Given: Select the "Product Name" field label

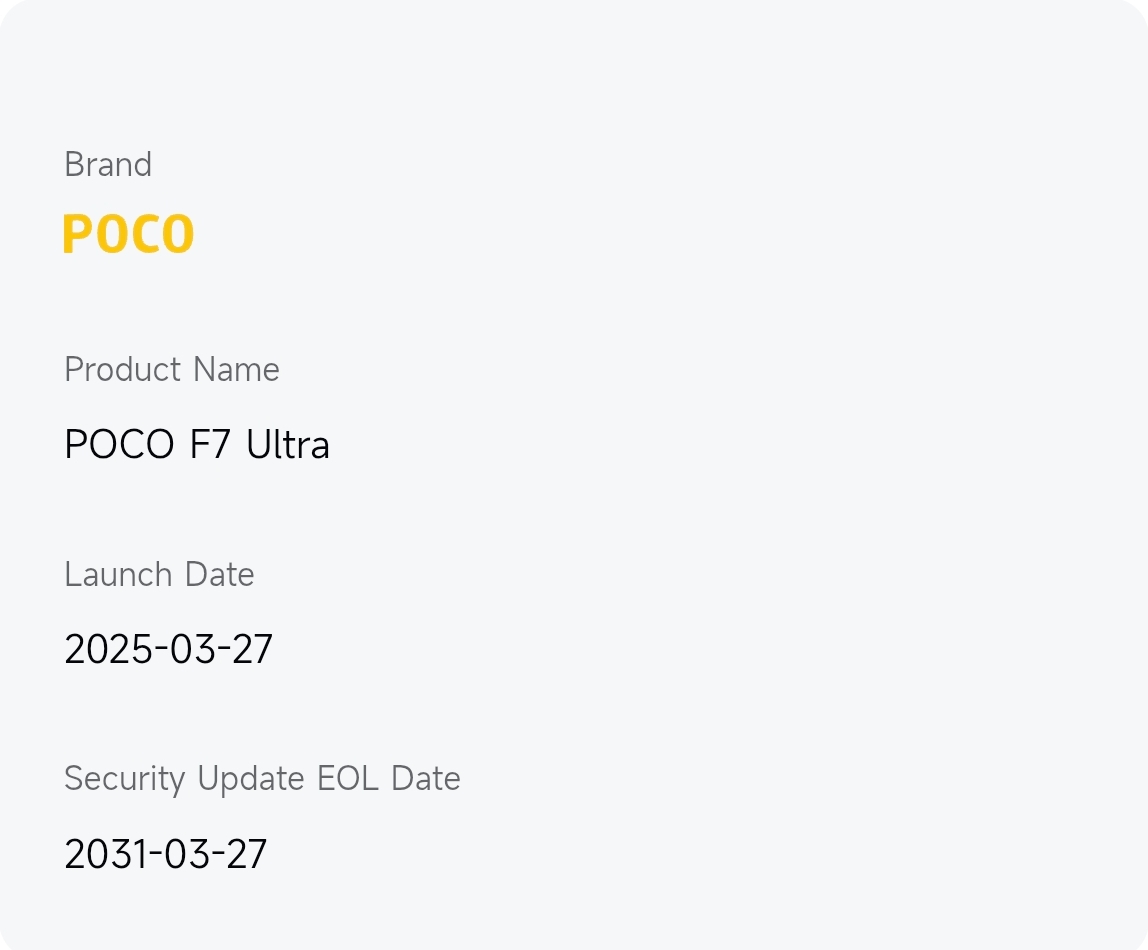Looking at the screenshot, I should tap(172, 370).
